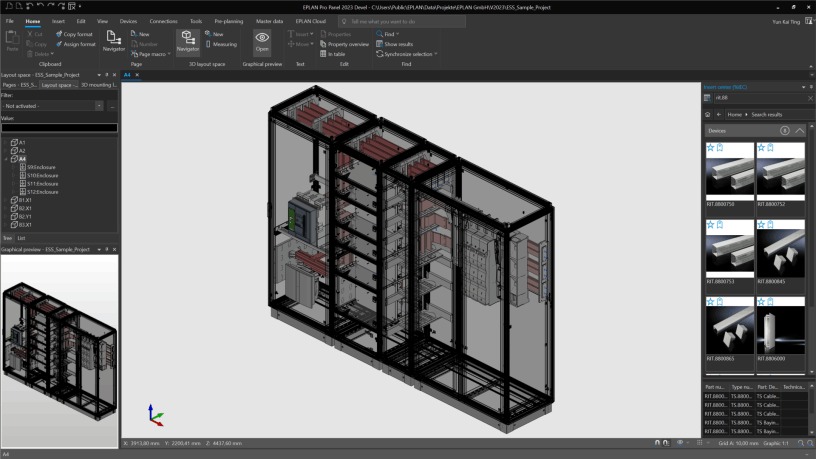Screen dimensions: 816x459
Task: Open Synchronize selection dropdown
Action: pos(436,54)
